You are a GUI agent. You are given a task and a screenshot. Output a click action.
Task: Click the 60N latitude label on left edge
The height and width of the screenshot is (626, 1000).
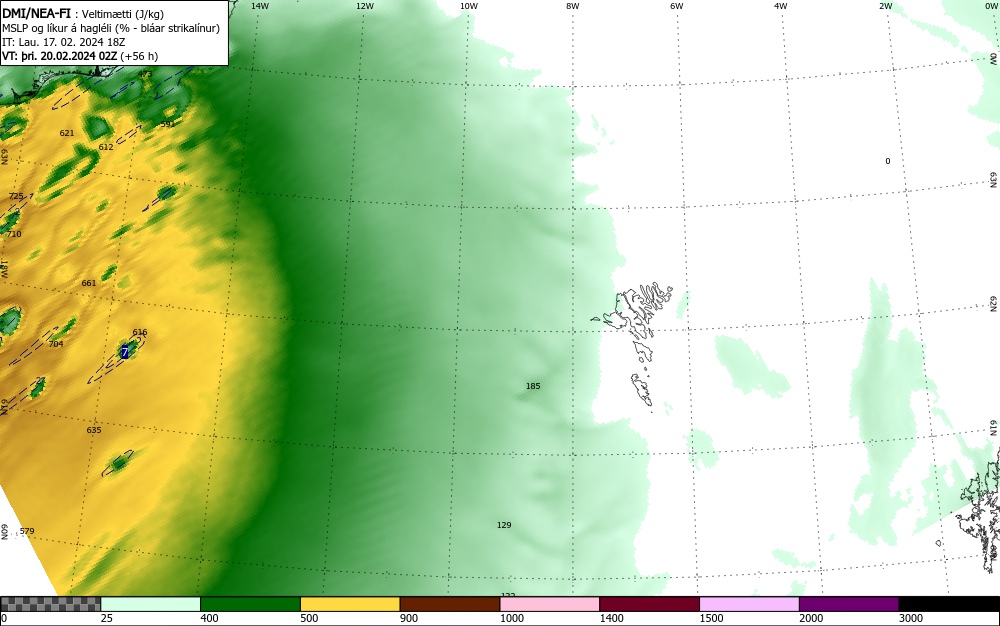[4, 532]
